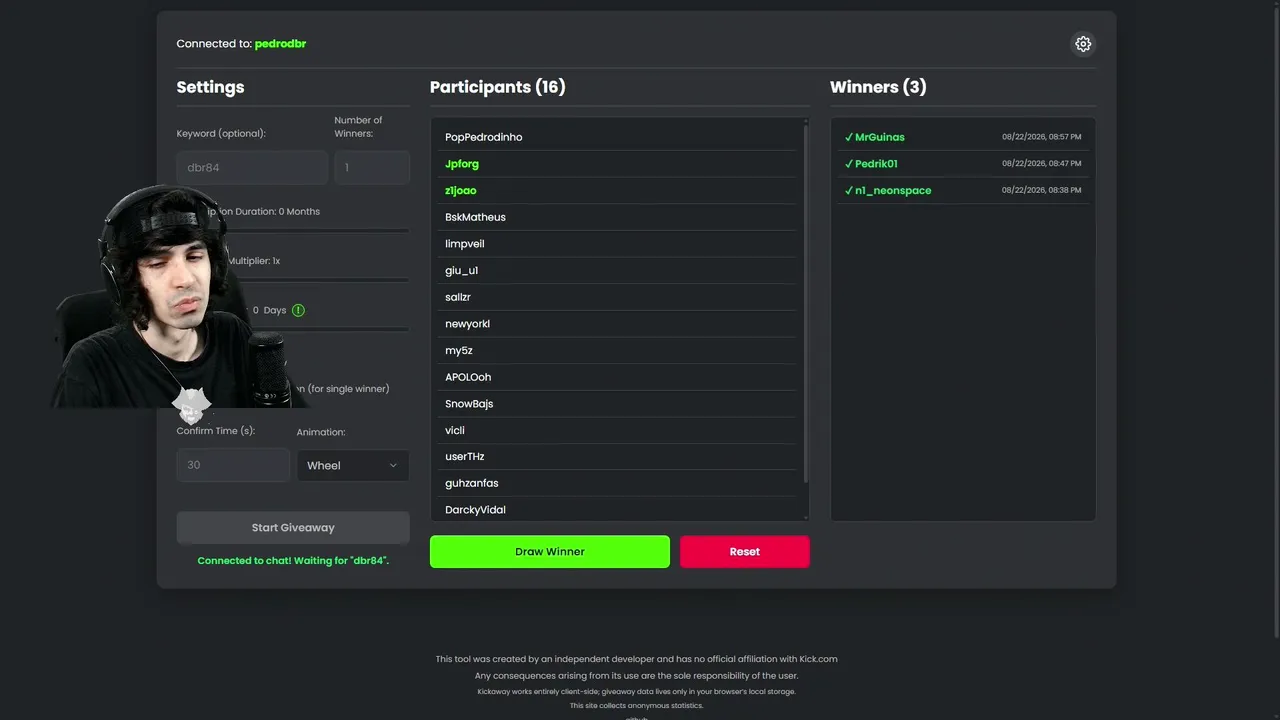Image resolution: width=1280 pixels, height=720 pixels.
Task: Click the green Draw Winner button
Action: click(550, 552)
